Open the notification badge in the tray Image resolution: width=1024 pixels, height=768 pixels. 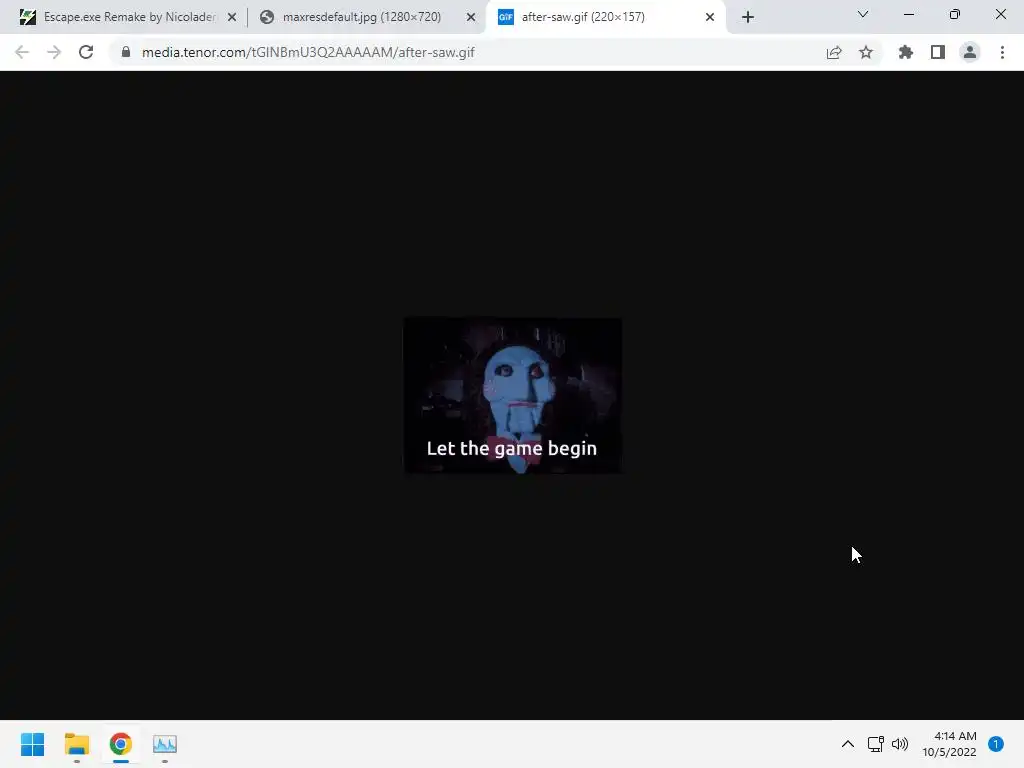coord(996,744)
